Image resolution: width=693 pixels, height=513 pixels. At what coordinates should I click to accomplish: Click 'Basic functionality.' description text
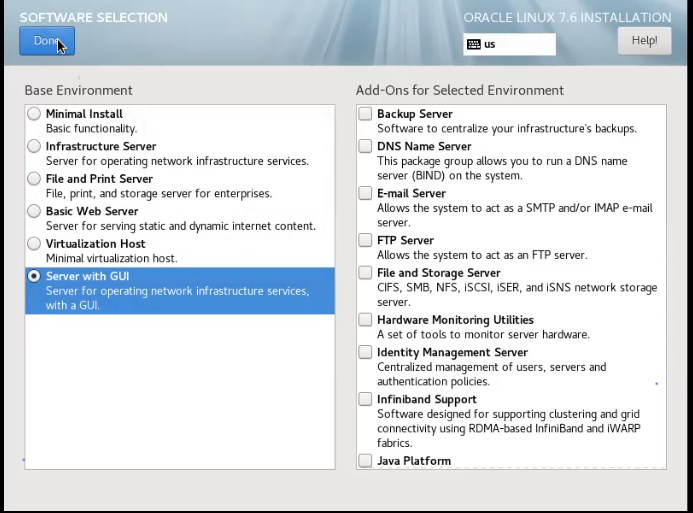coord(91,129)
